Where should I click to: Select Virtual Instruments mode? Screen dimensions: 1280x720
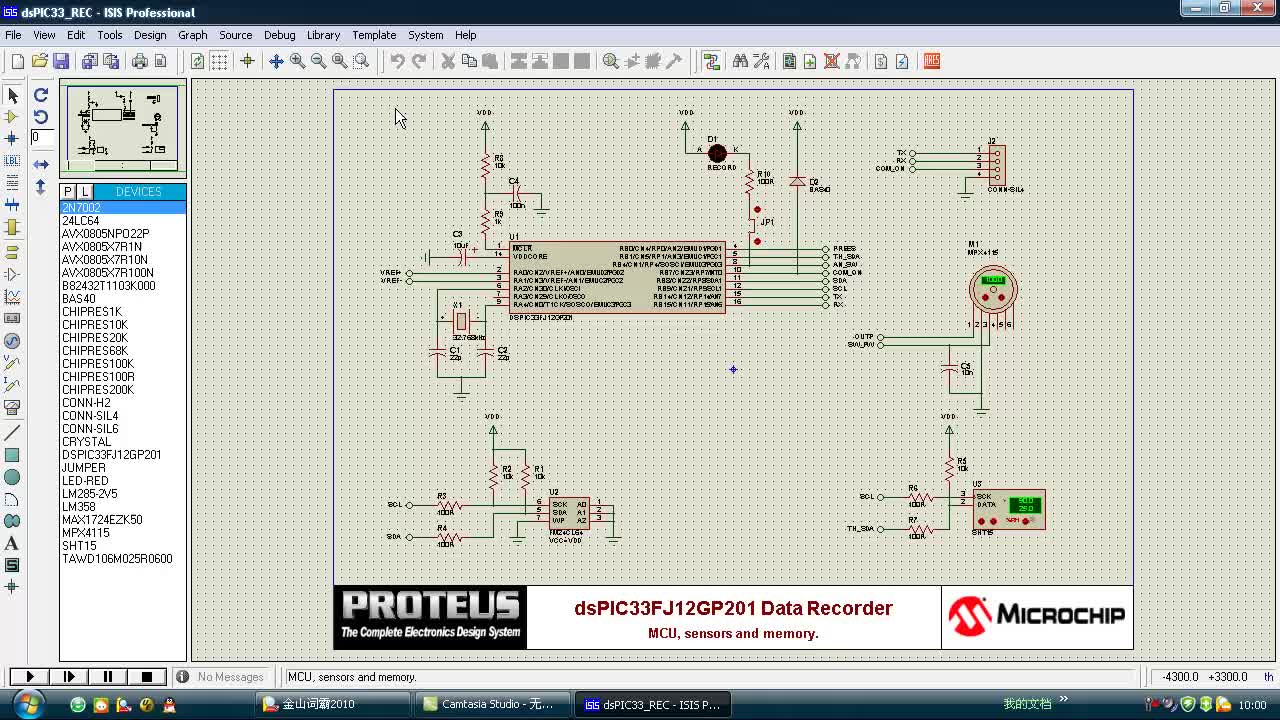tap(12, 408)
